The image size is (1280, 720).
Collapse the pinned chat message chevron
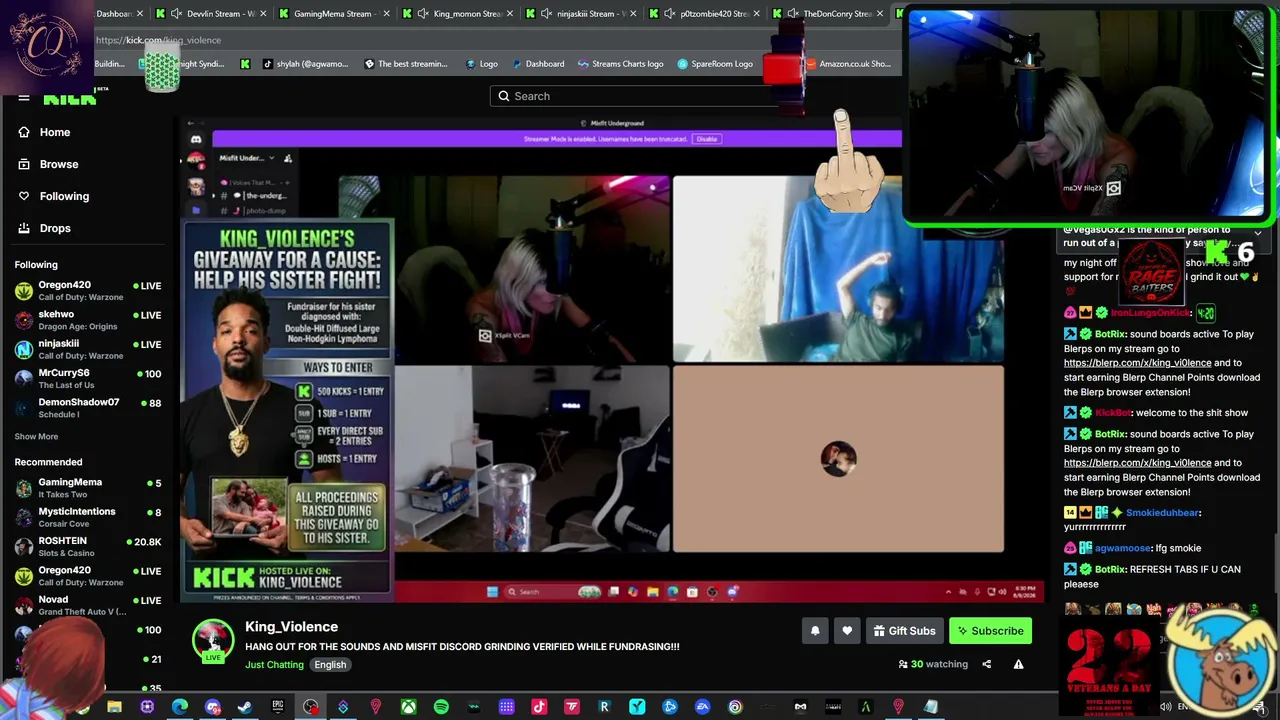pos(1258,233)
